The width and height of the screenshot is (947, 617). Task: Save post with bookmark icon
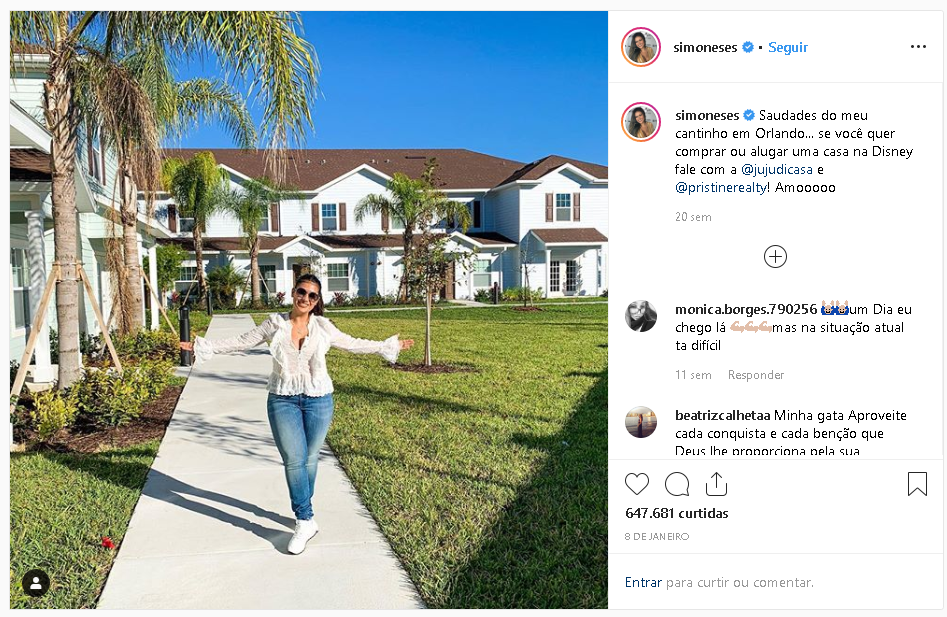coord(917,484)
